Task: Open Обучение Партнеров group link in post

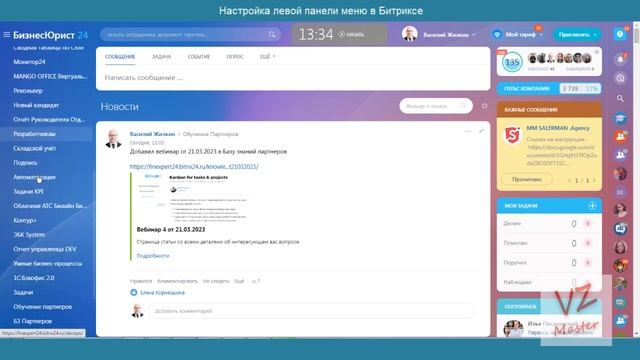Action: [210, 134]
